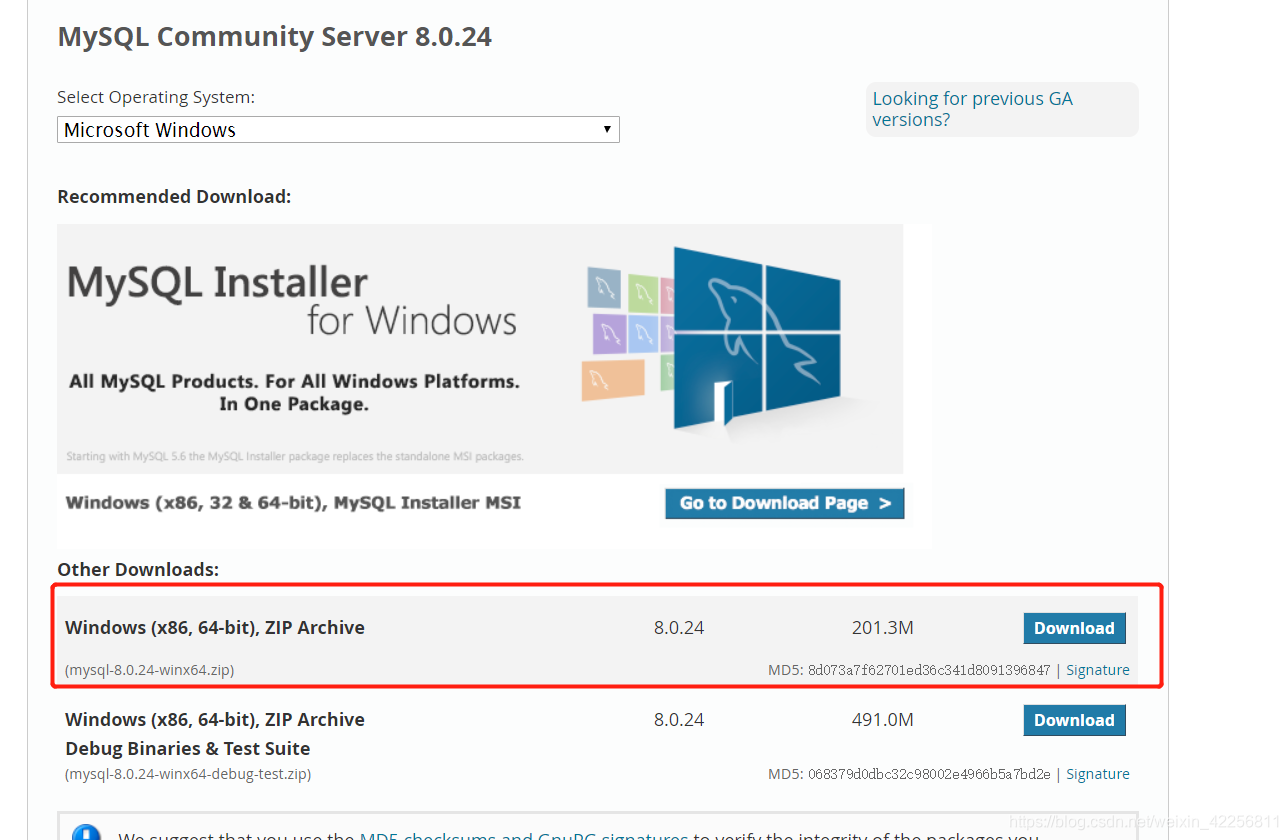Click the Looking for previous GA versions link
Screen dimensions: 1288x840
(972, 109)
